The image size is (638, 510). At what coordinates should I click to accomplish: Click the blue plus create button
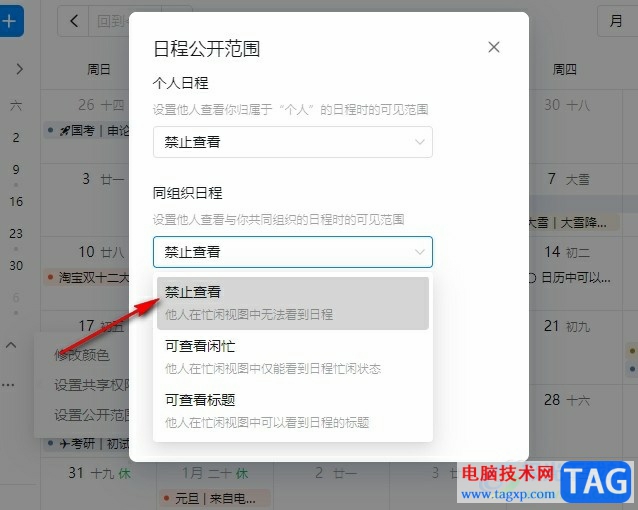(x=10, y=21)
